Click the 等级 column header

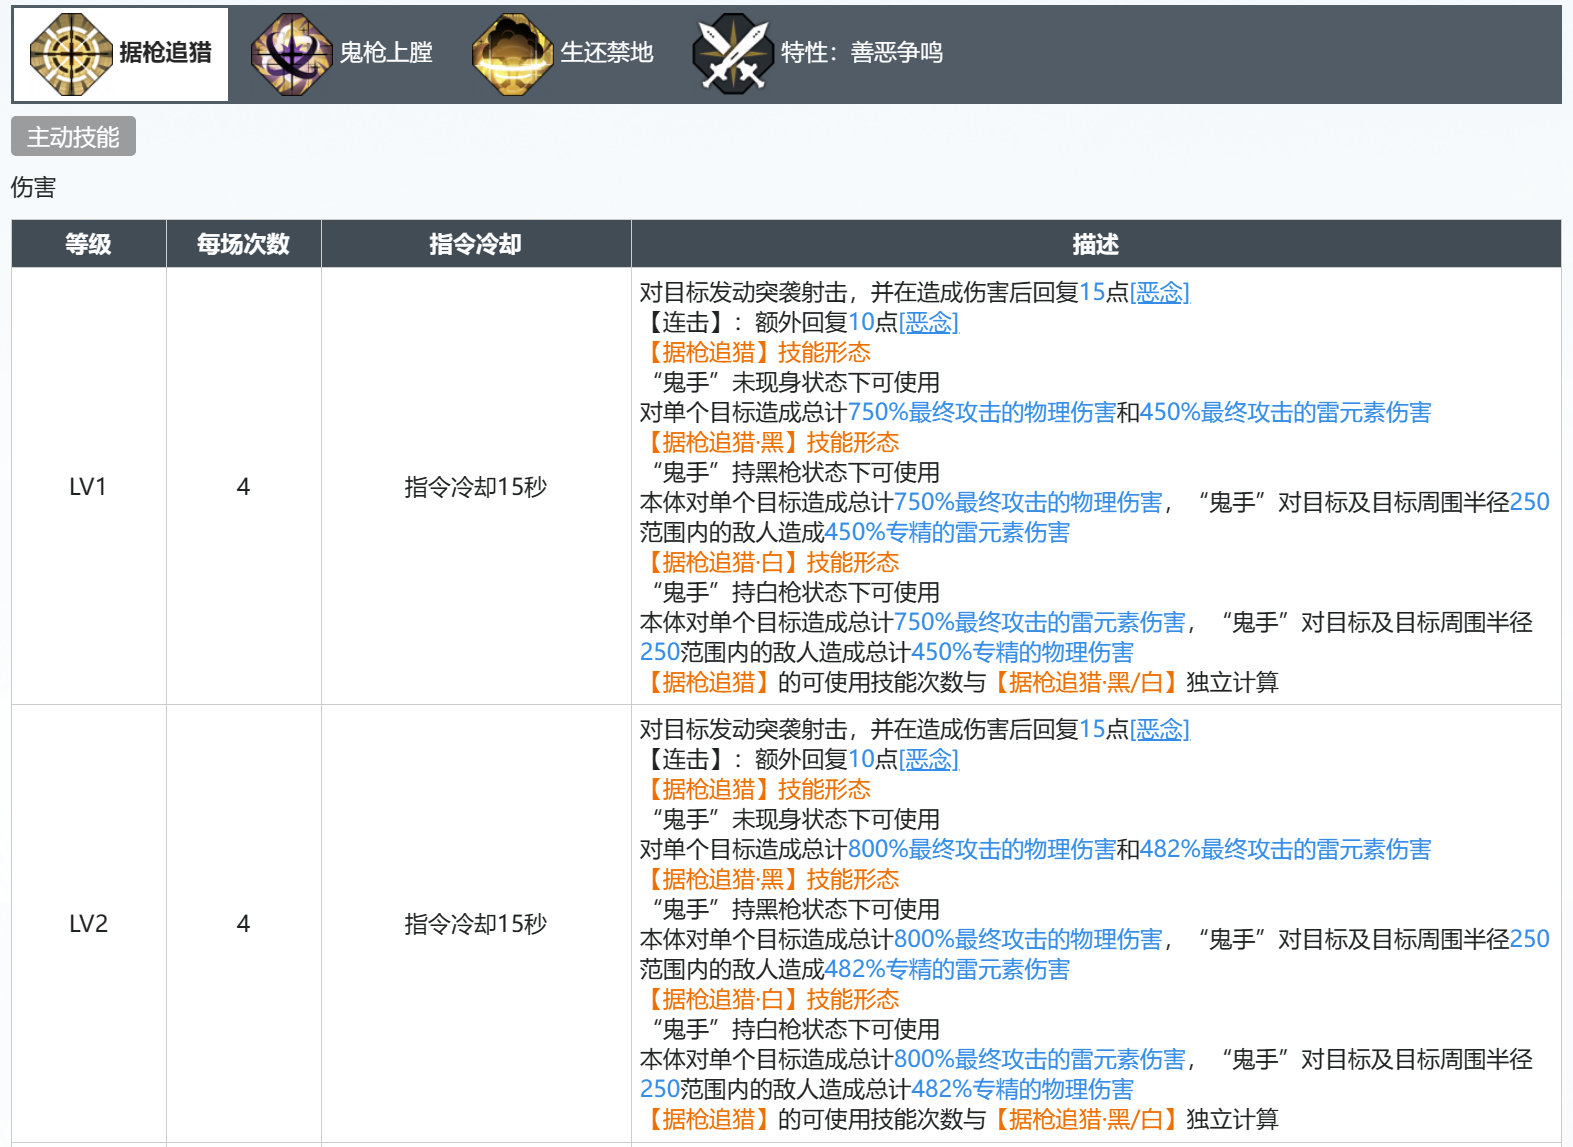88,244
